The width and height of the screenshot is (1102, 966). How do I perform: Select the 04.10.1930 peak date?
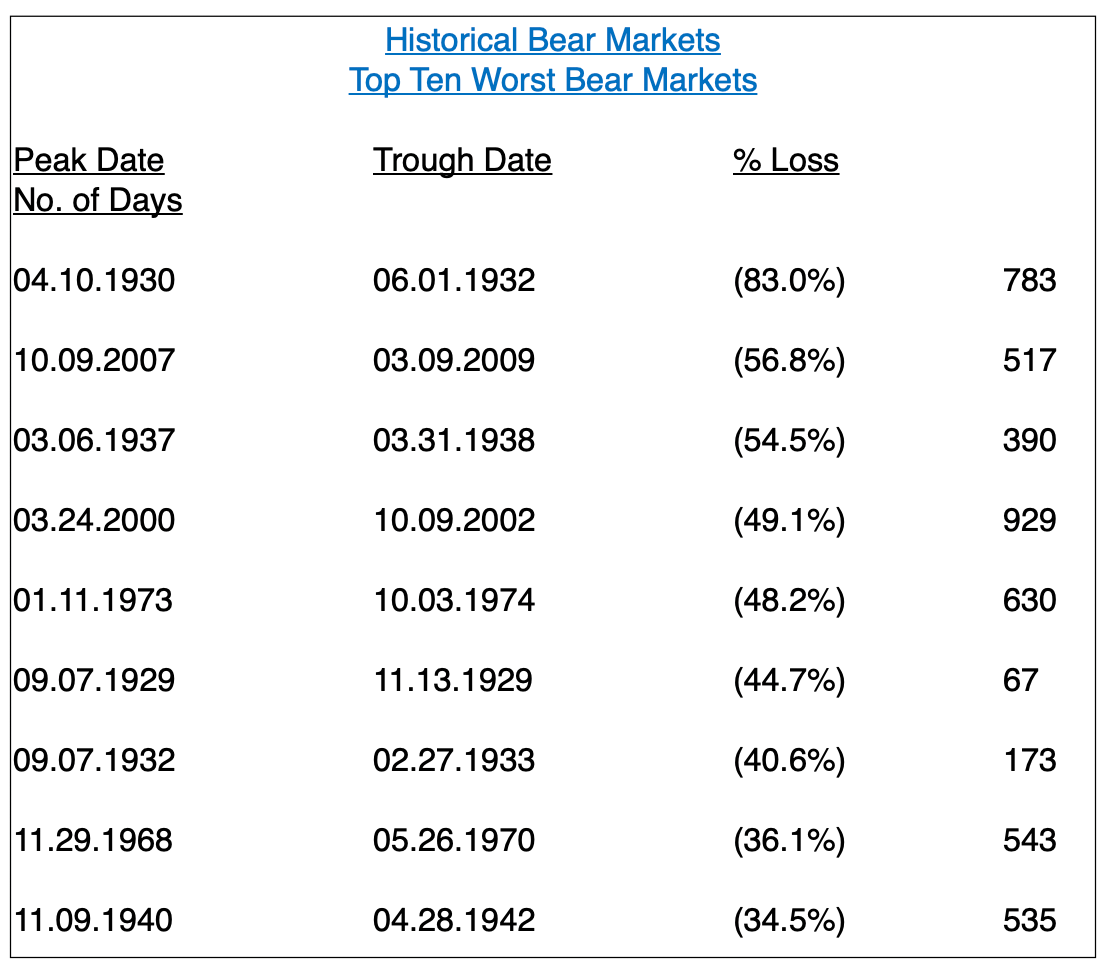[94, 281]
